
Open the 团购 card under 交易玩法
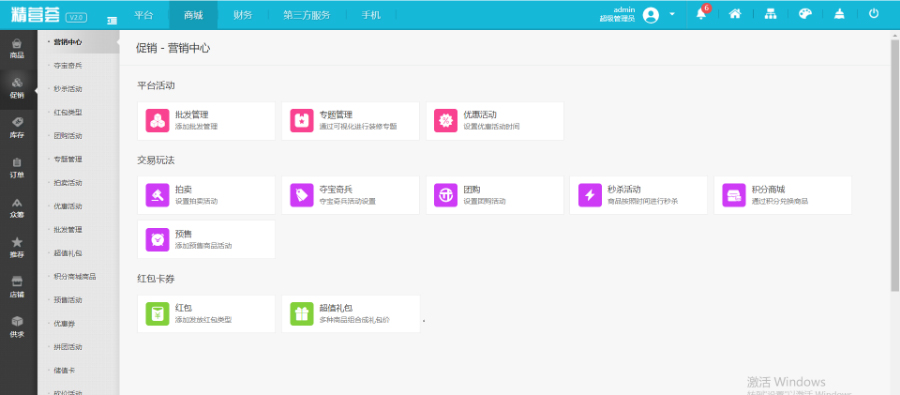click(495, 195)
